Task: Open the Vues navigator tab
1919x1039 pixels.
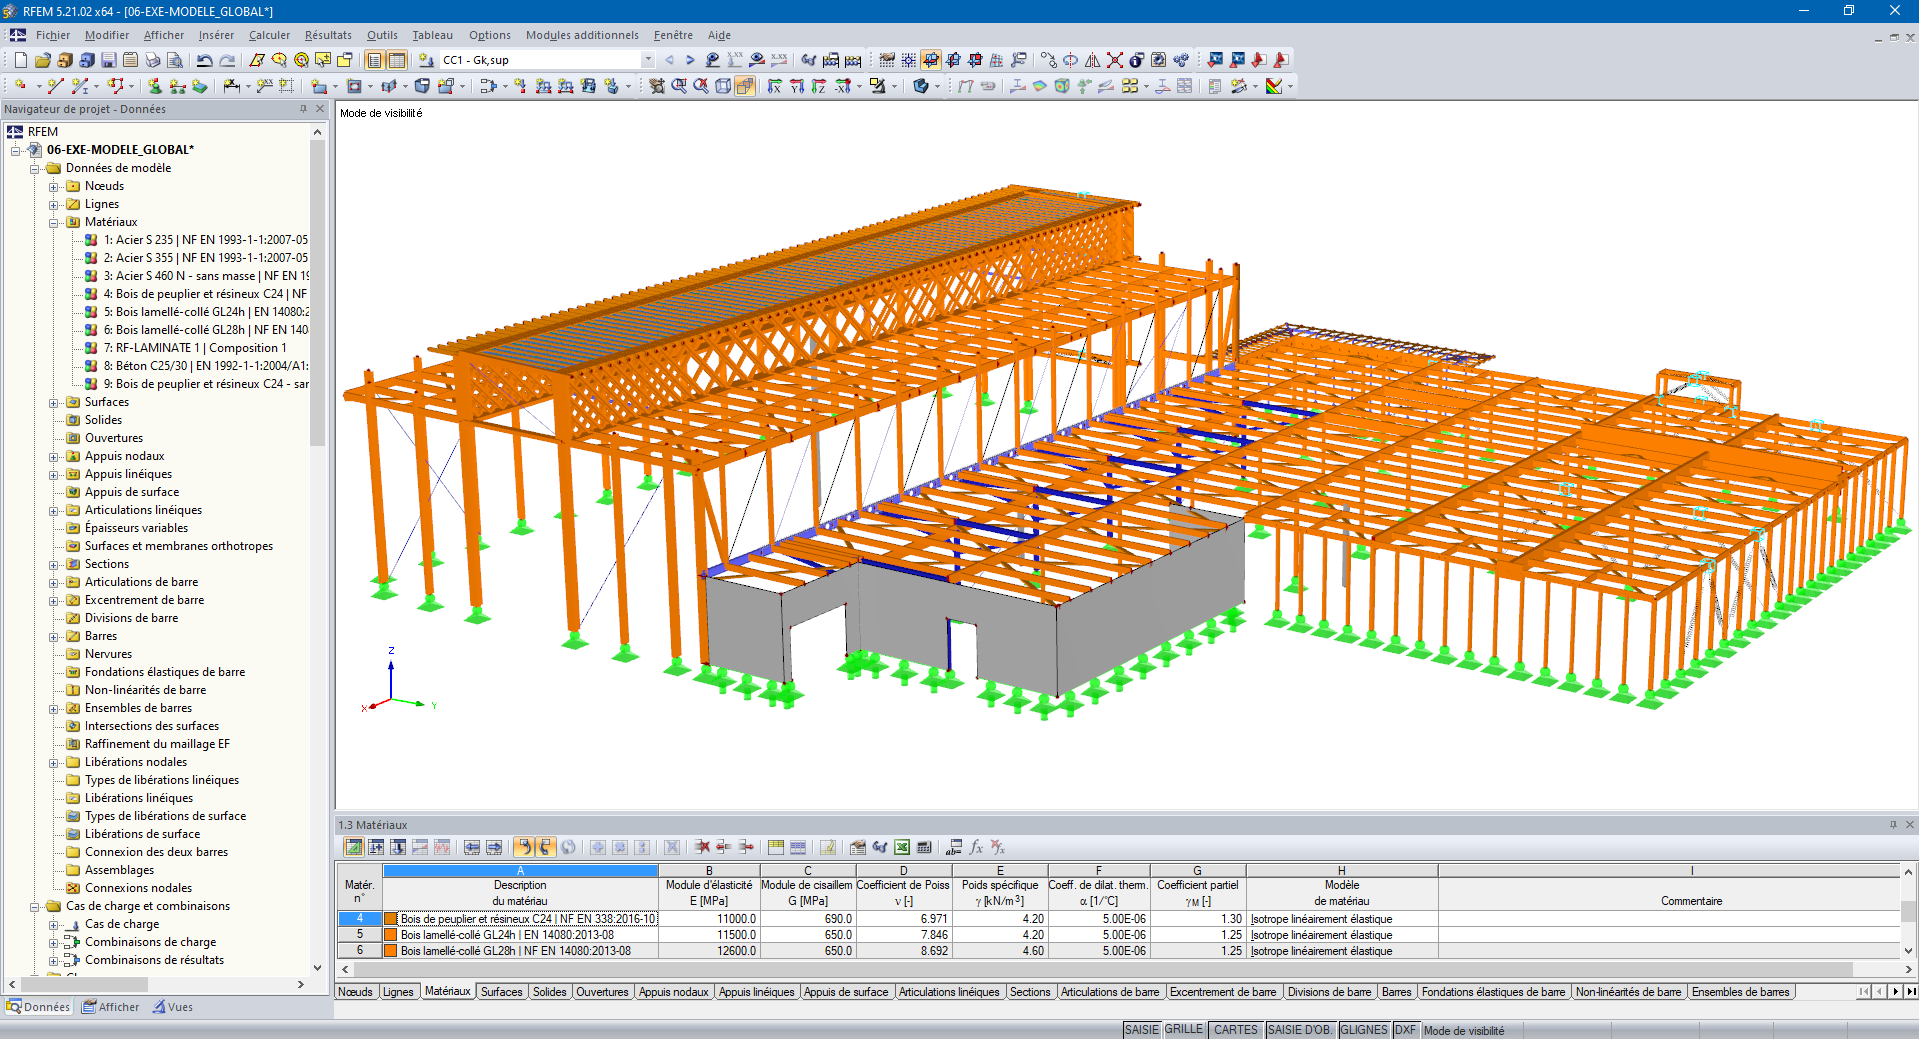Action: pyautogui.click(x=173, y=1007)
